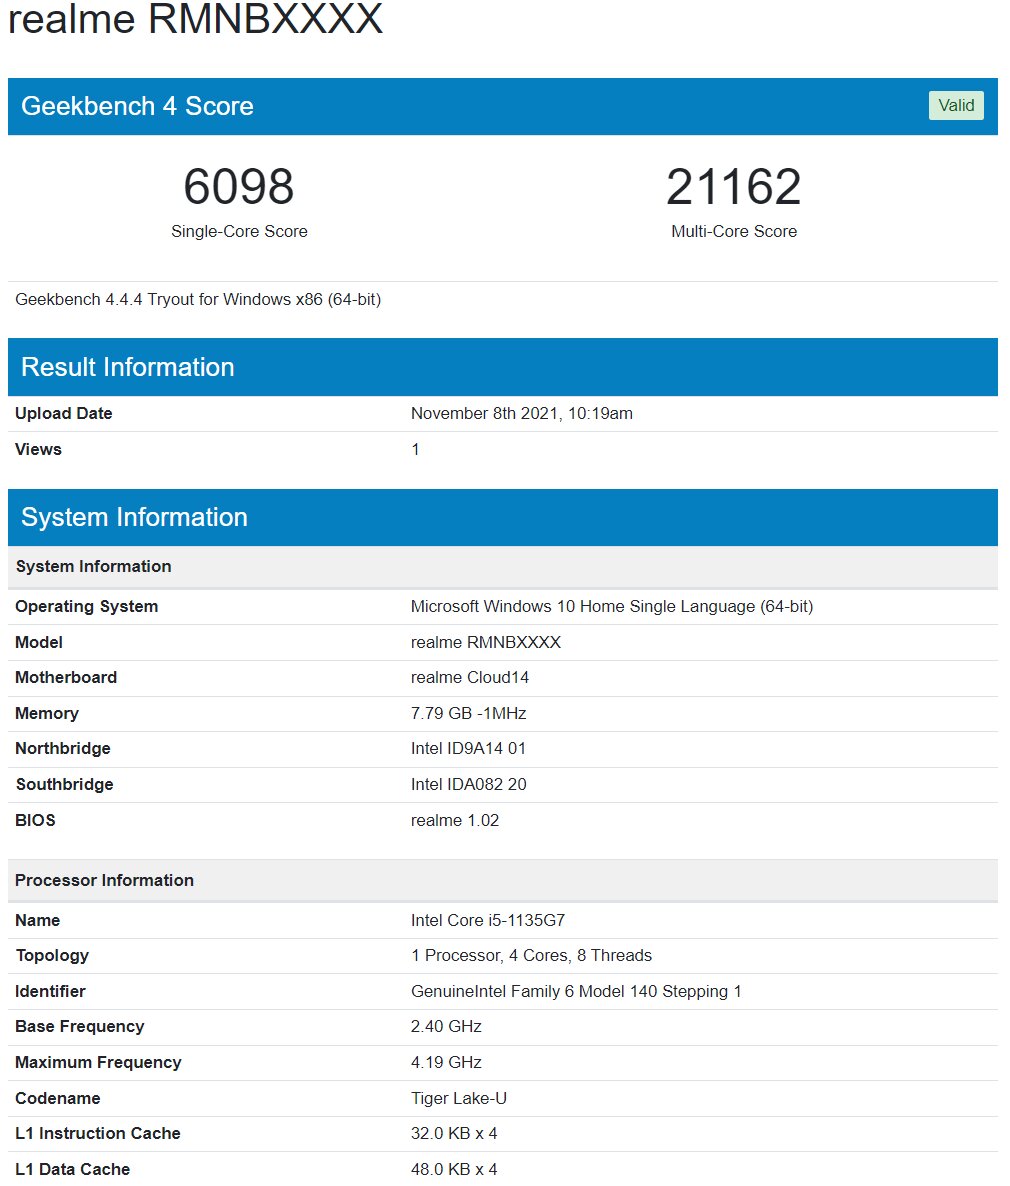Click the Geekbench 4.4.4 Tryout version text
The image size is (1010, 1186).
198,299
